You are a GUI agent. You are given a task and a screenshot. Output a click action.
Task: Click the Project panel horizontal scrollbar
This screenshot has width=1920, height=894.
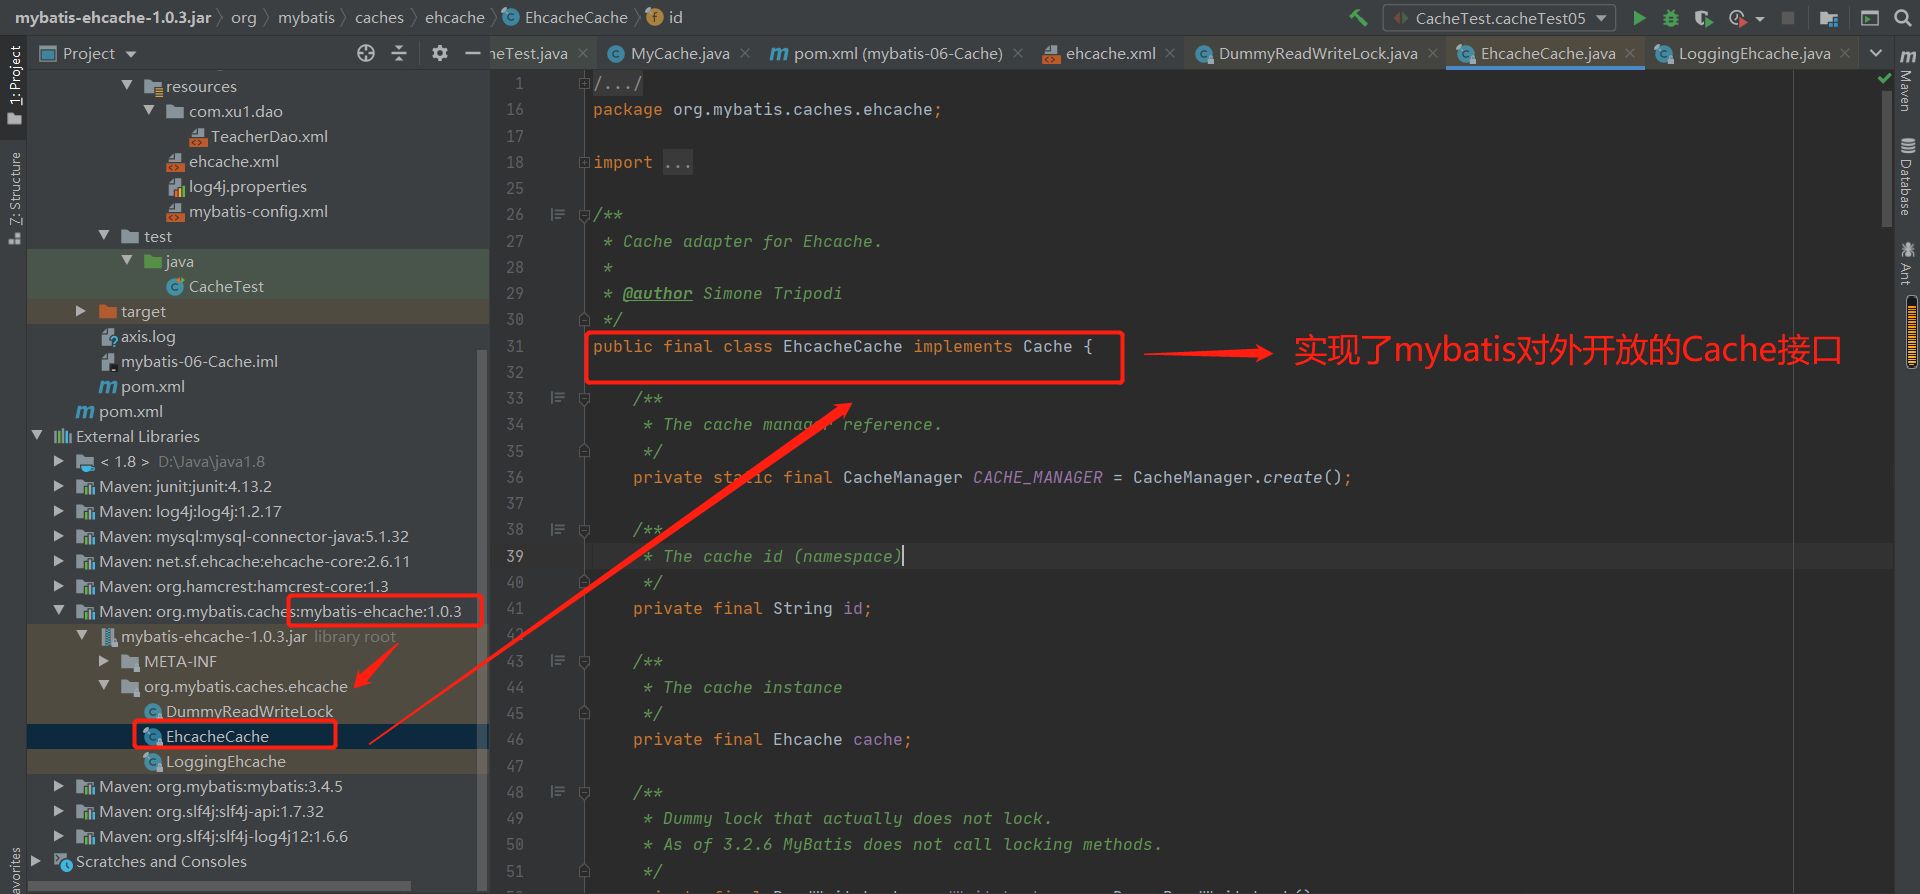[x=219, y=886]
